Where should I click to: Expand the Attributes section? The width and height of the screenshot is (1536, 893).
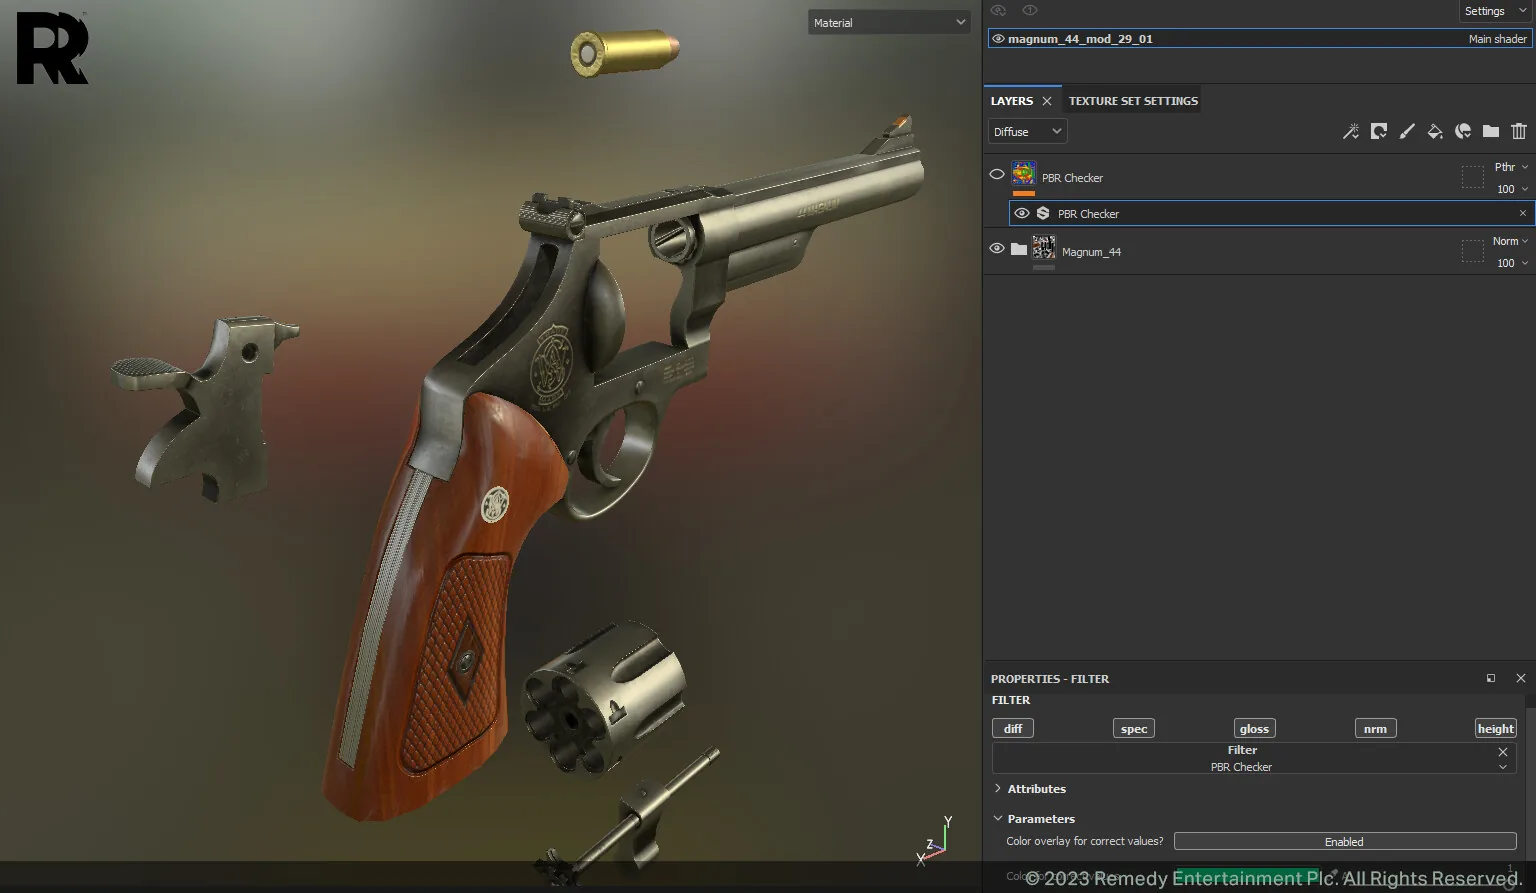click(997, 789)
